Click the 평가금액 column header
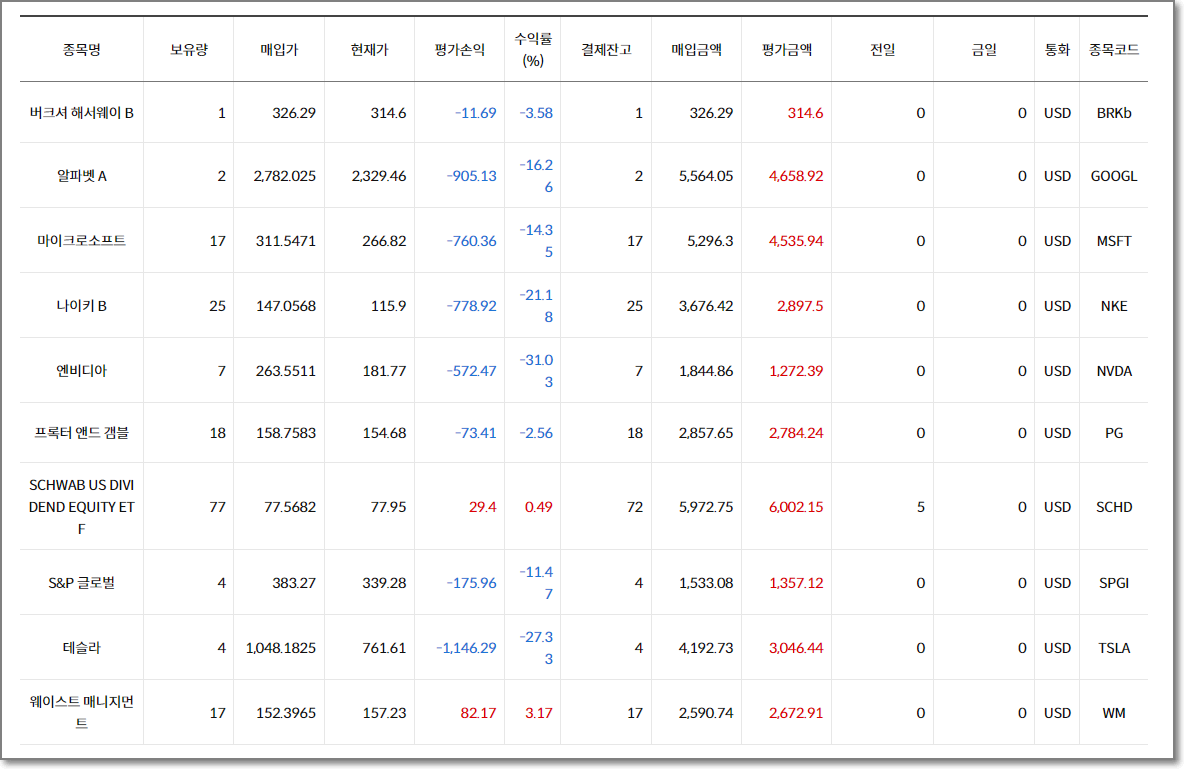 click(787, 50)
